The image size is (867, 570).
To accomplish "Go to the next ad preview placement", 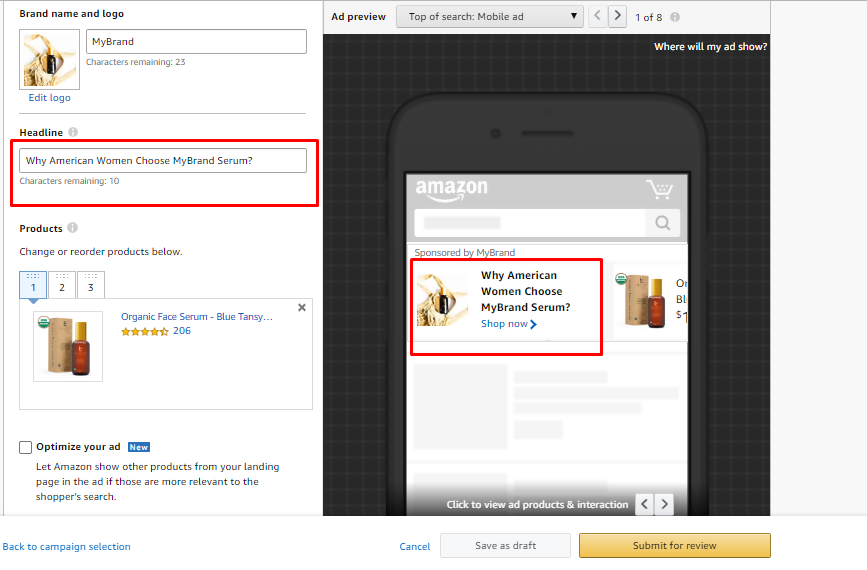I will pyautogui.click(x=618, y=16).
